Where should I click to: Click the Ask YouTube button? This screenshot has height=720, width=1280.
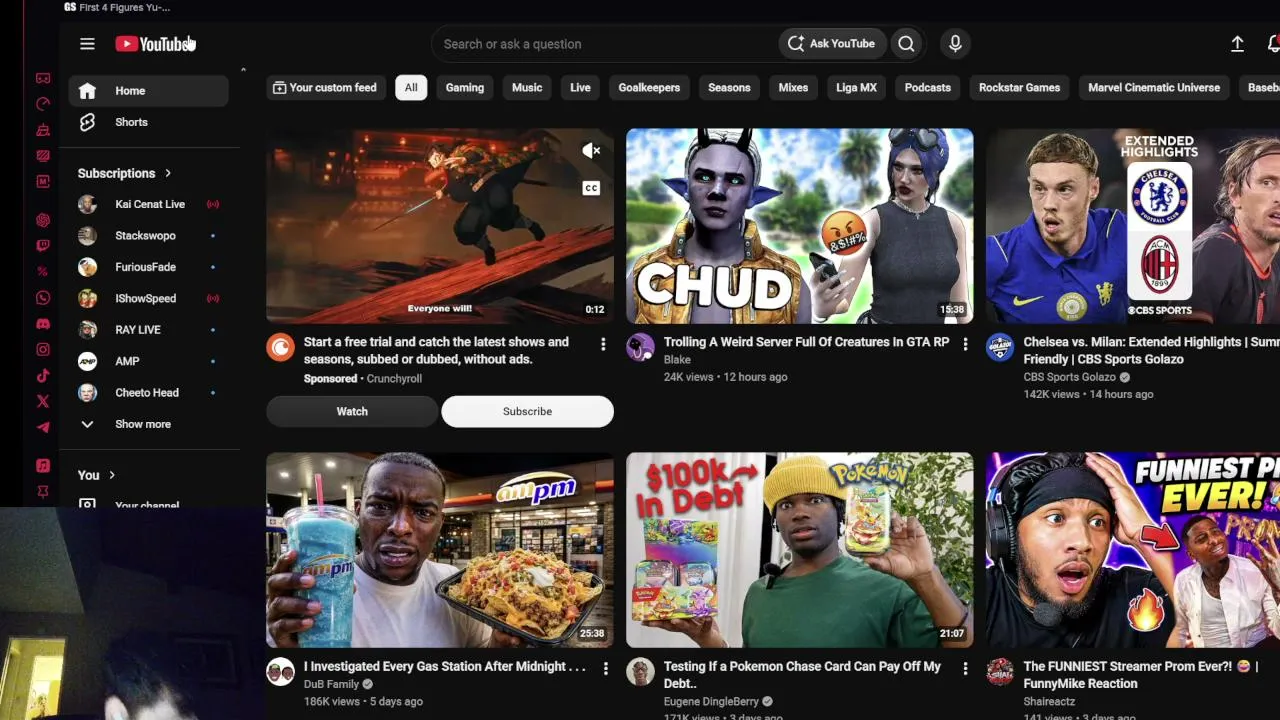click(832, 44)
